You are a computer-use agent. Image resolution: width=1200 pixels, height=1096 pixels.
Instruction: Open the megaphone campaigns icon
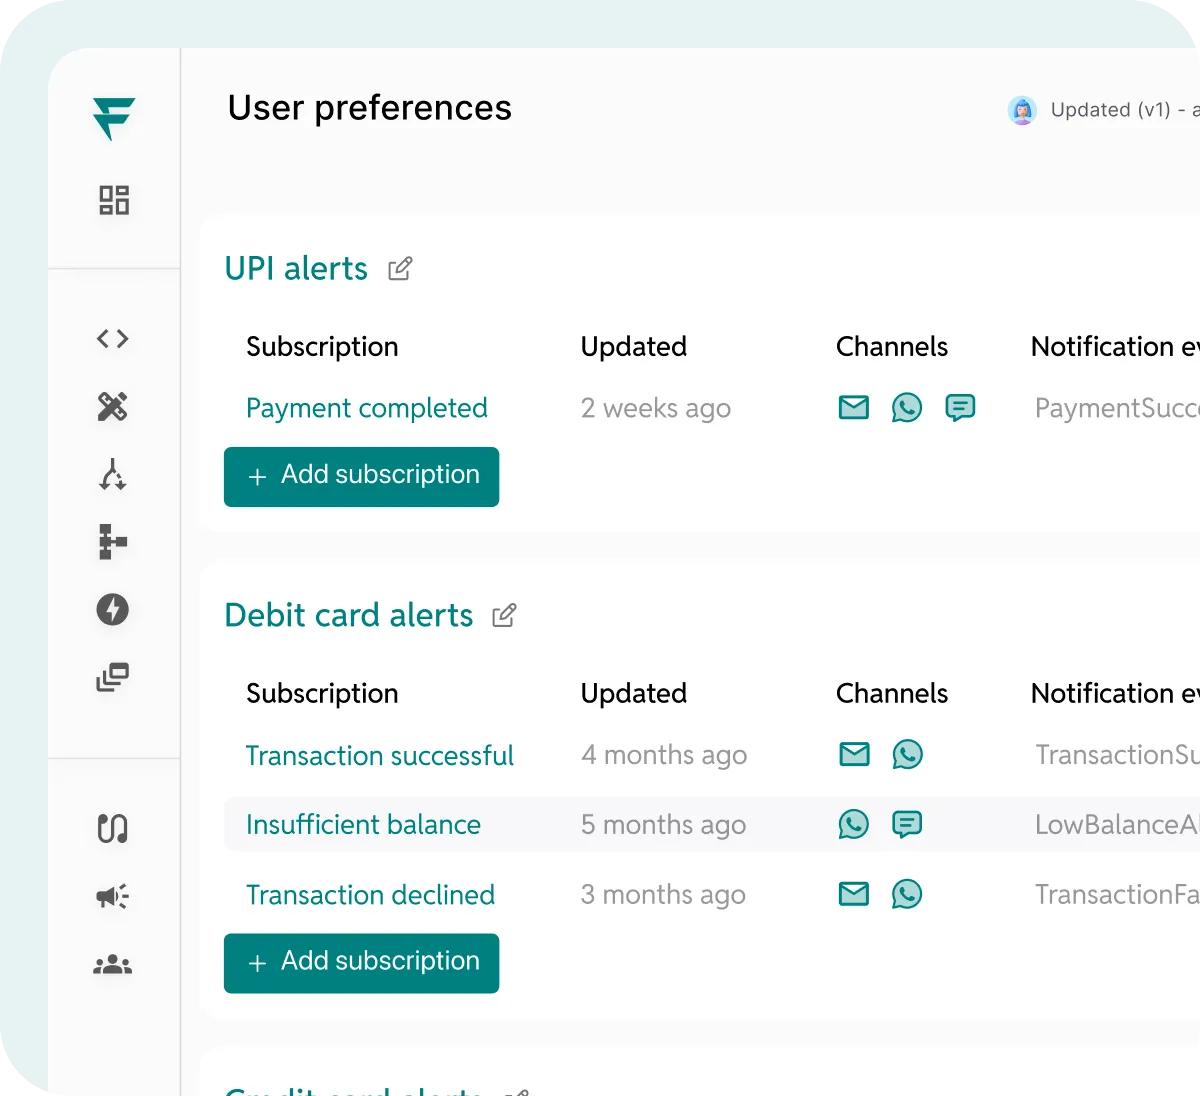(x=113, y=896)
